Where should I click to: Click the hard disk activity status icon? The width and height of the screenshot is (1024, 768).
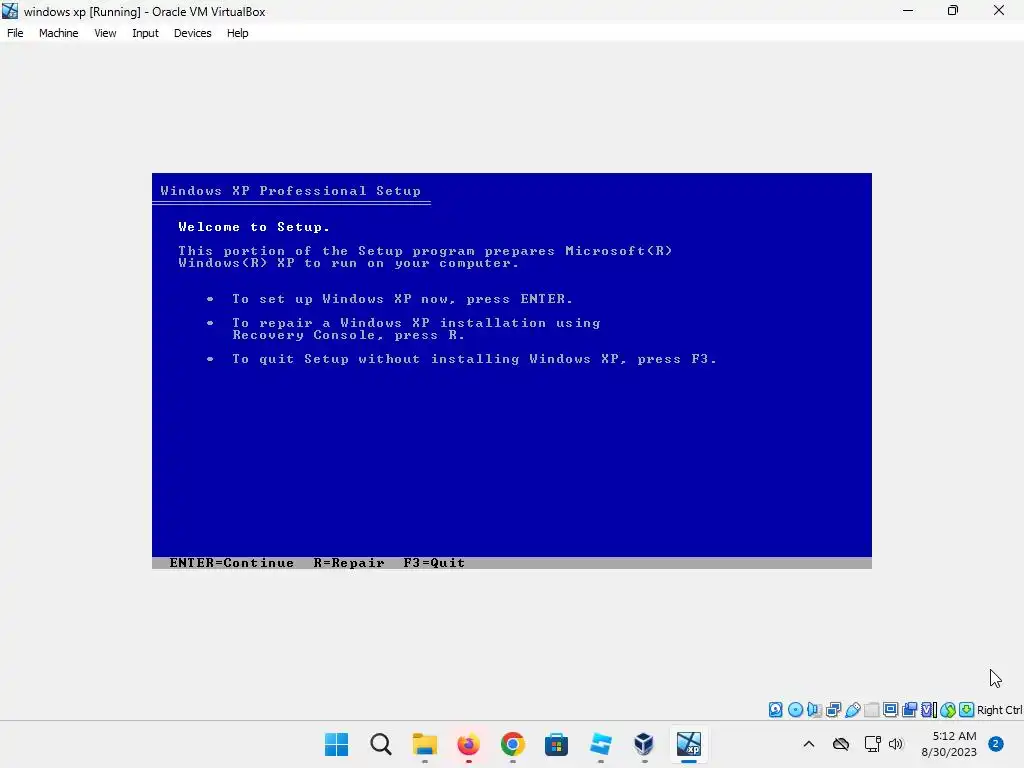click(x=775, y=710)
